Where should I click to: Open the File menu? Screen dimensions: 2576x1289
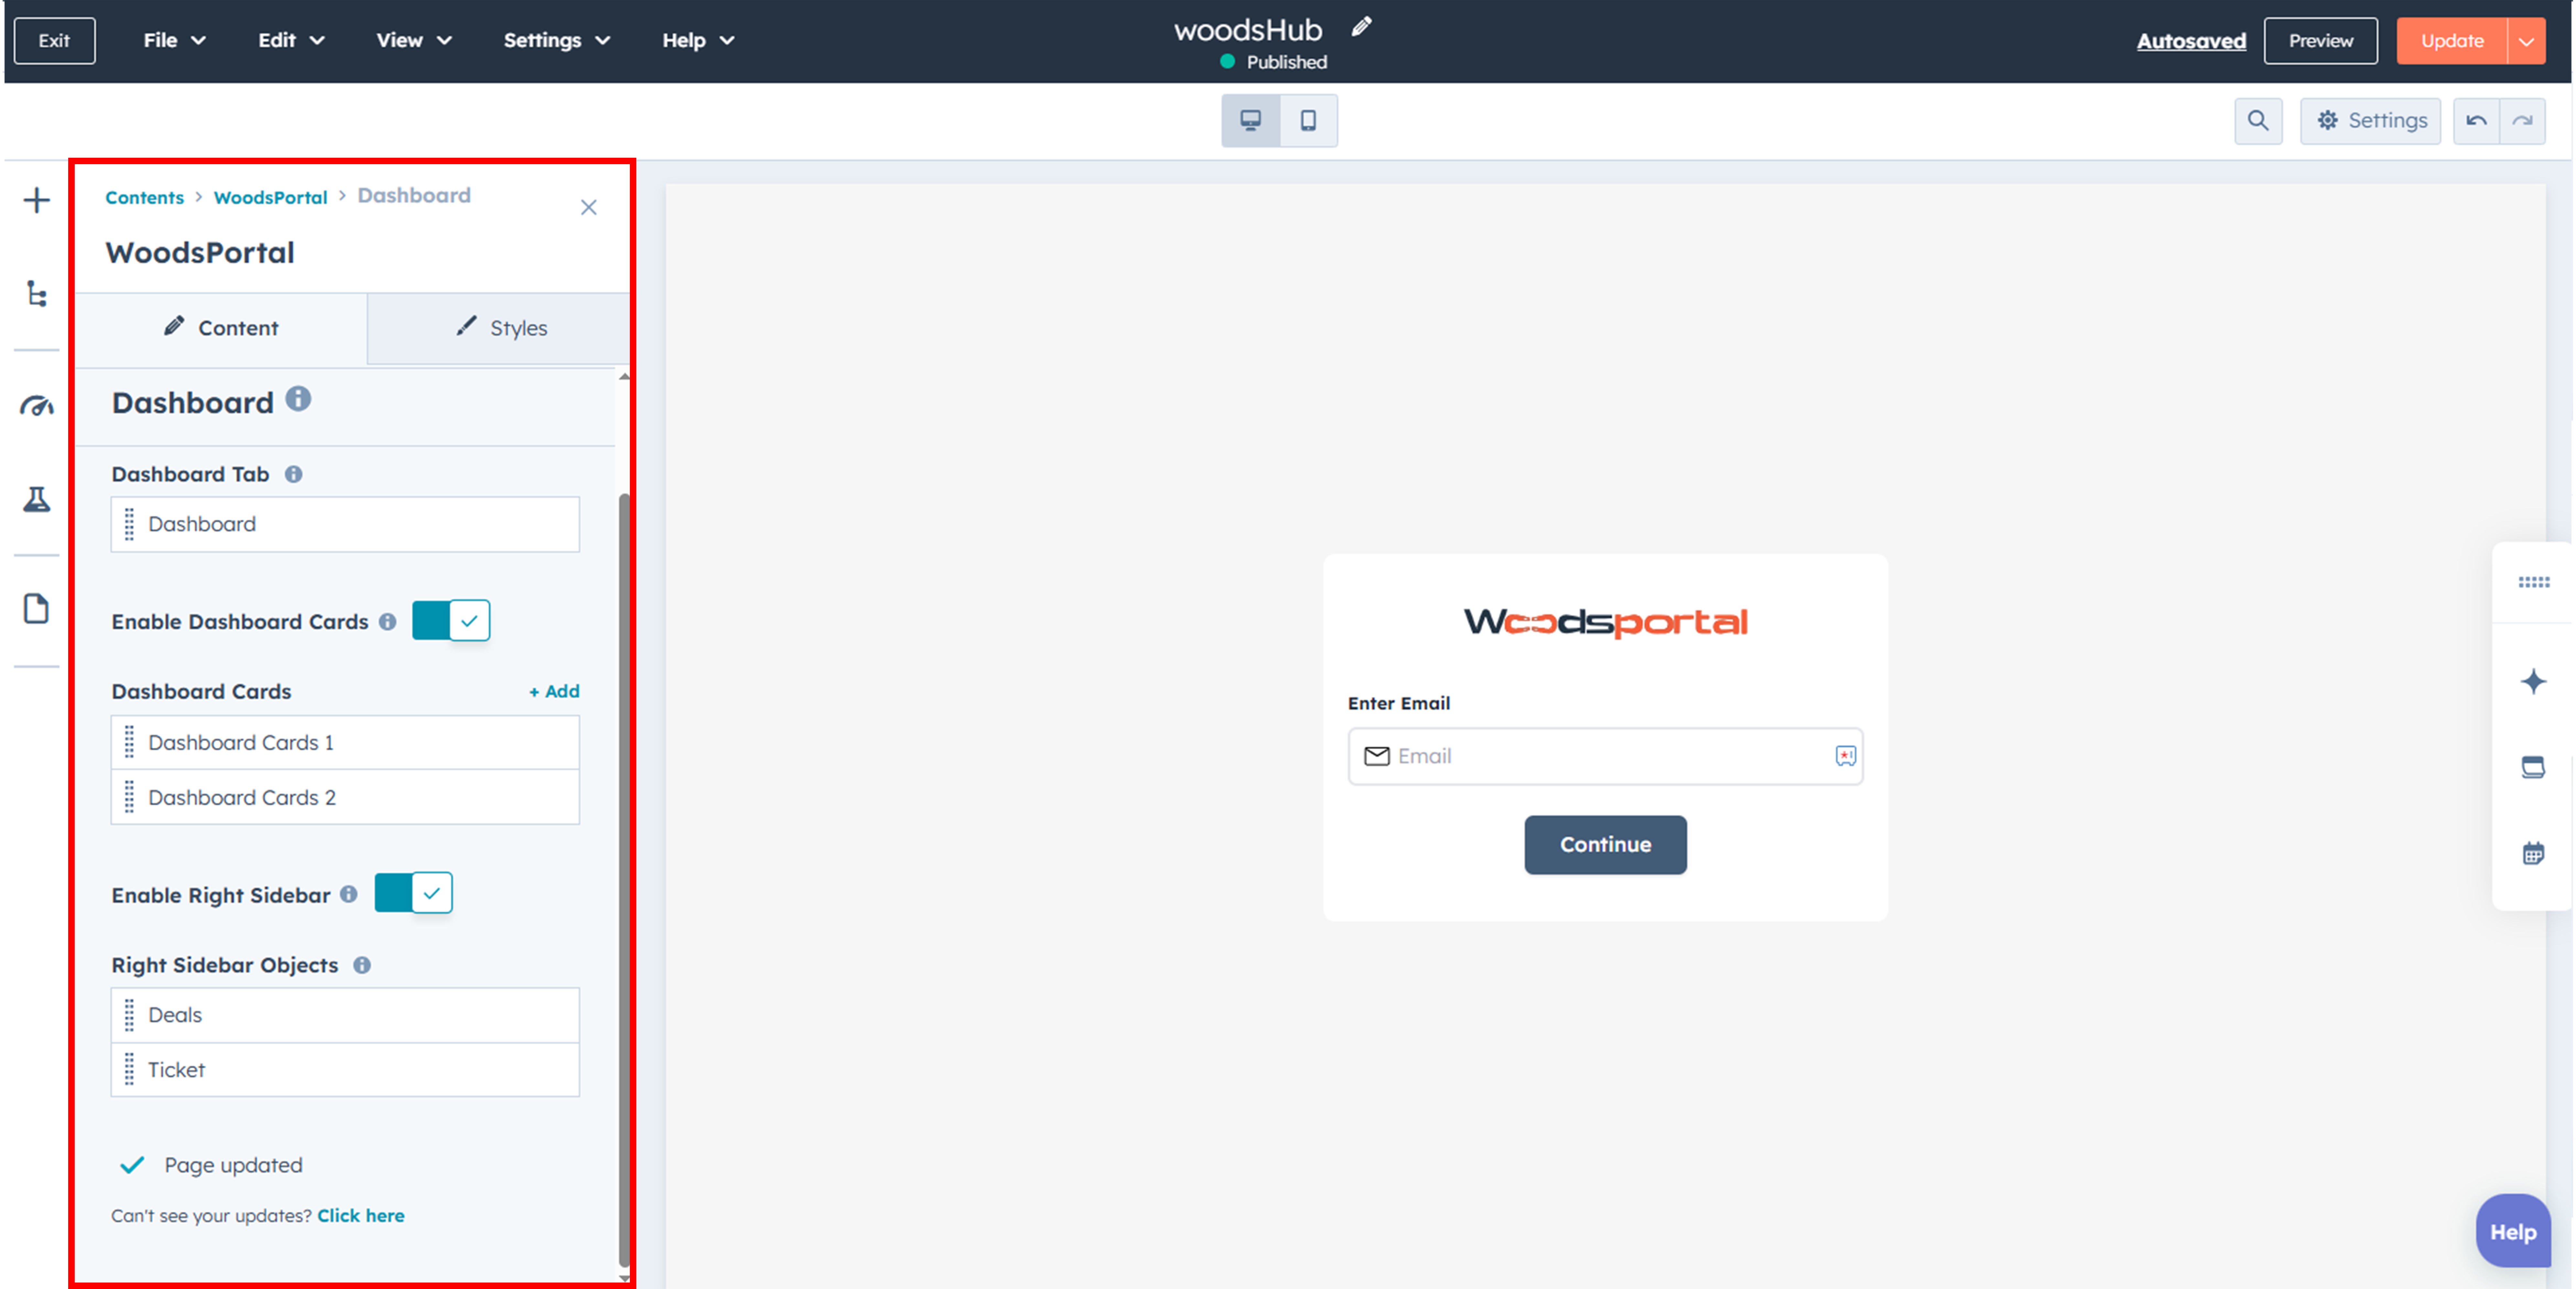[x=175, y=41]
